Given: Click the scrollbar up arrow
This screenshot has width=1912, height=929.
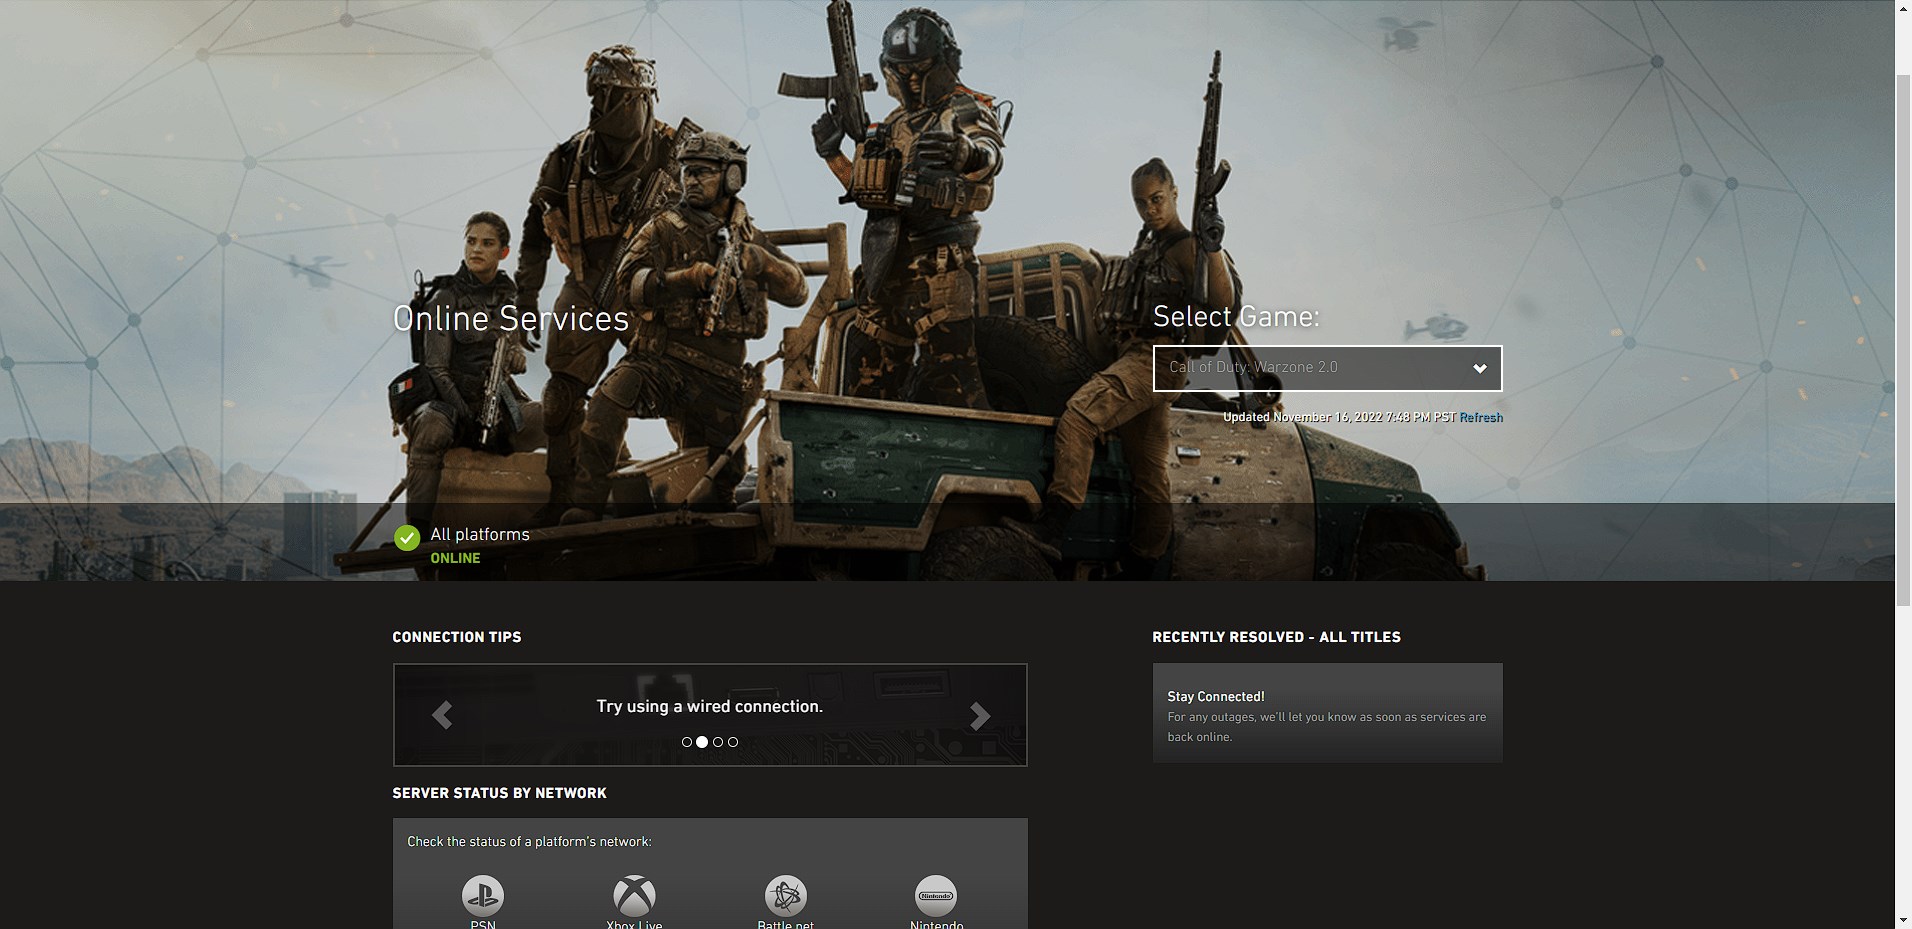Looking at the screenshot, I should 1903,8.
